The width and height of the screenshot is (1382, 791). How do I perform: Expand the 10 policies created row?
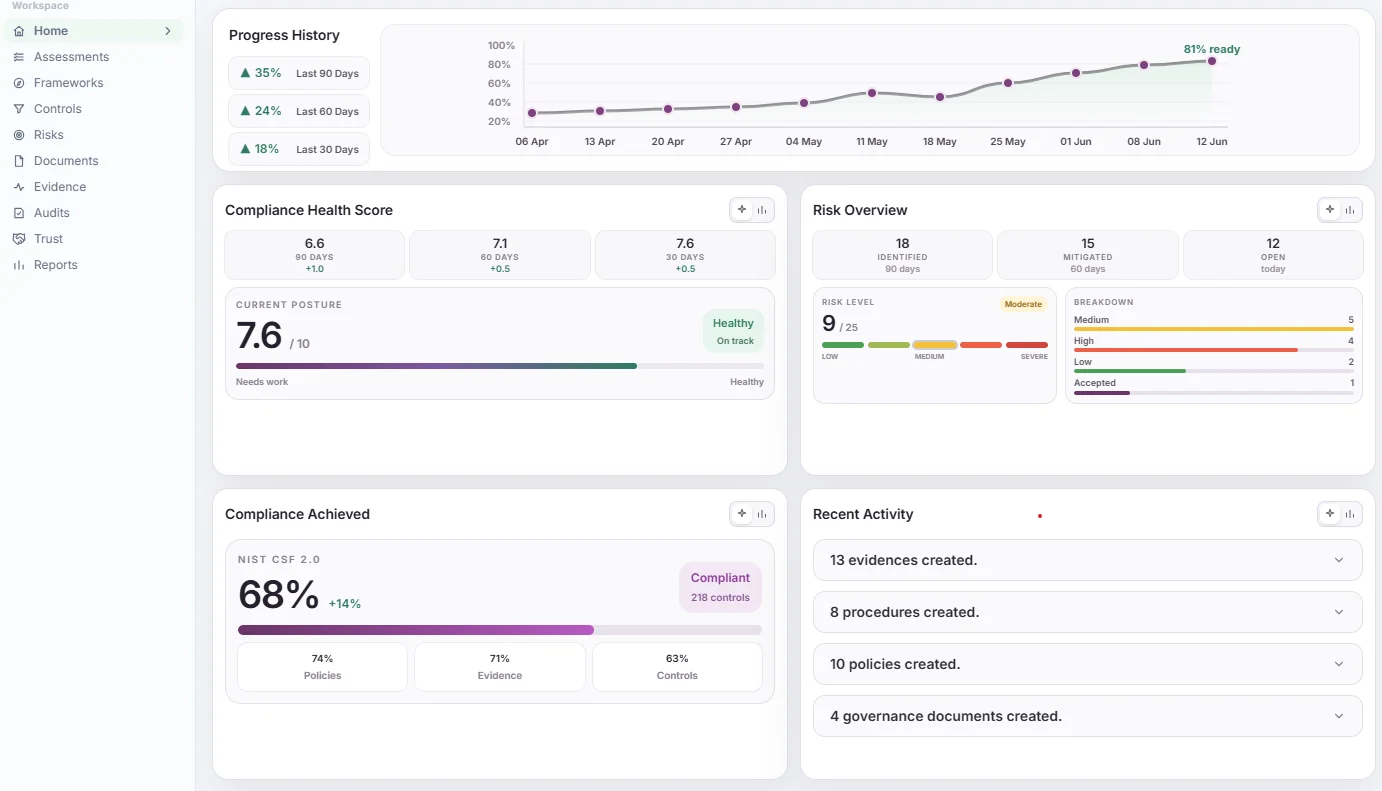pos(1088,664)
